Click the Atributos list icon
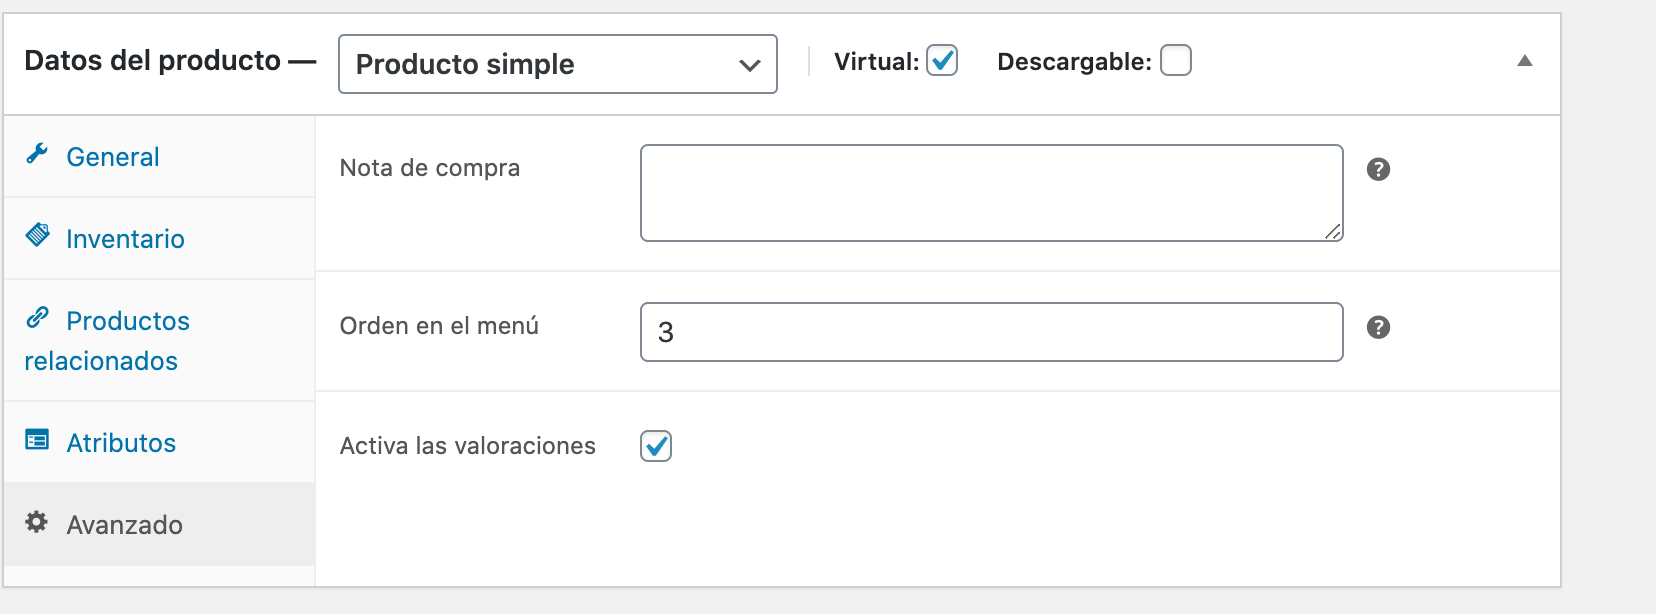The width and height of the screenshot is (1656, 614). (x=37, y=439)
